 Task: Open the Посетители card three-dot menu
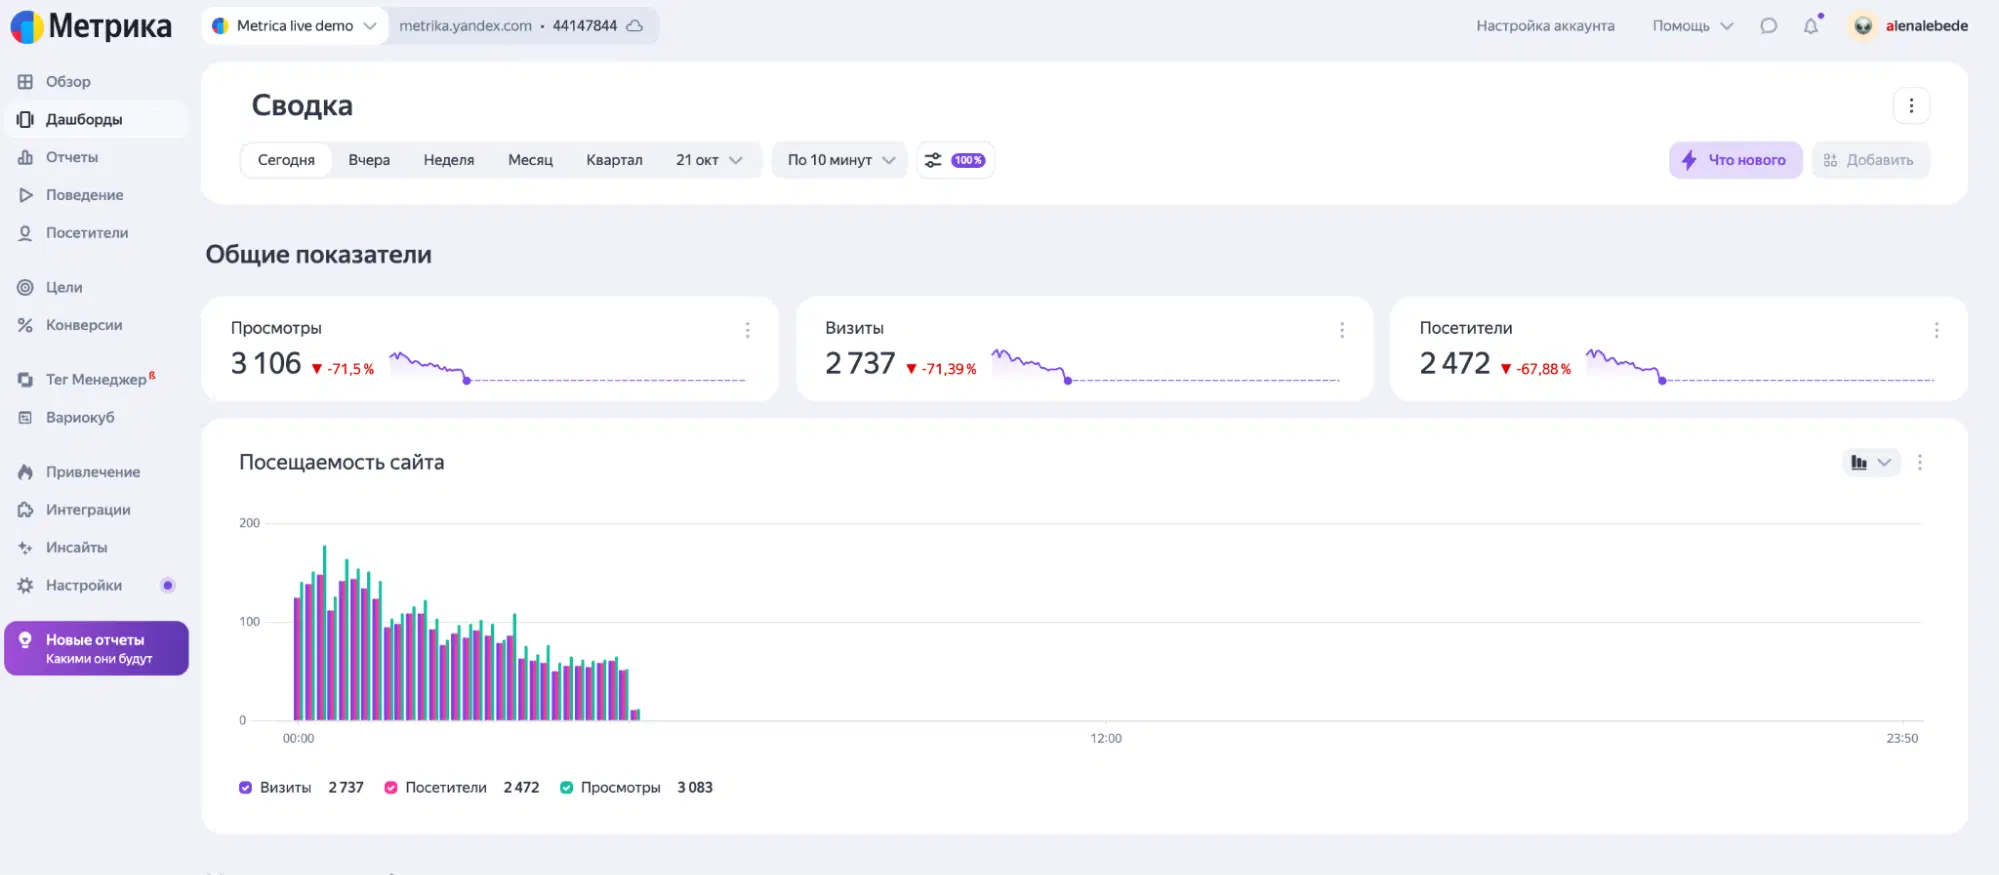[x=1936, y=330]
